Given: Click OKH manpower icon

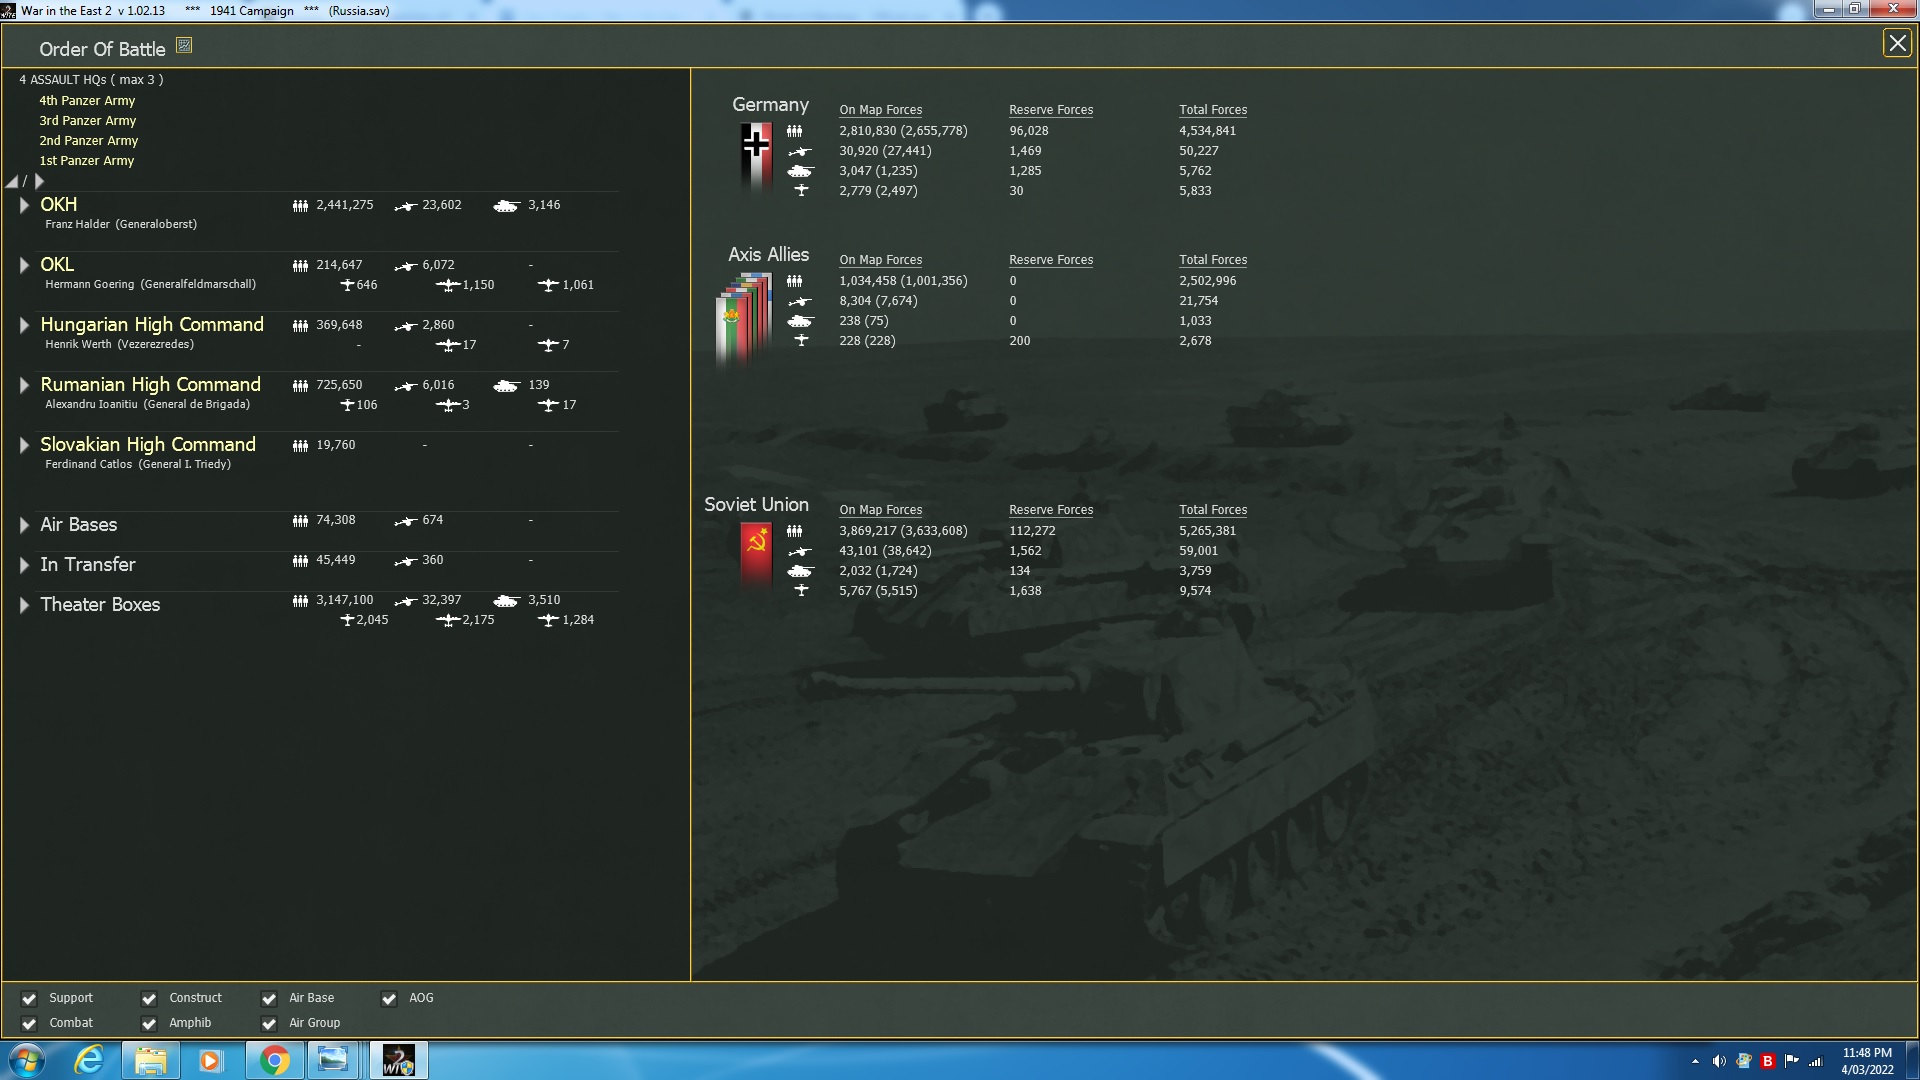Looking at the screenshot, I should tap(300, 206).
